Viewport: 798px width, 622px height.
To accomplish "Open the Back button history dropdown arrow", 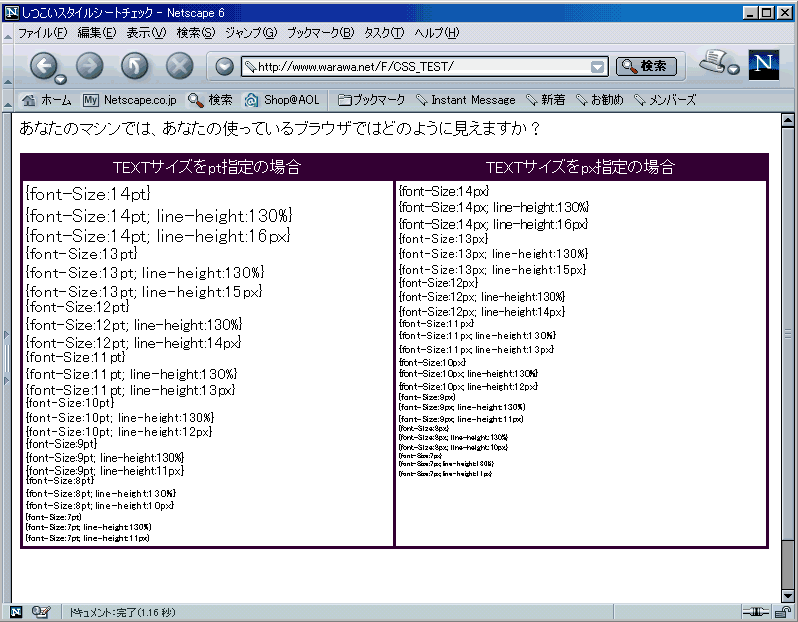I will (x=61, y=79).
